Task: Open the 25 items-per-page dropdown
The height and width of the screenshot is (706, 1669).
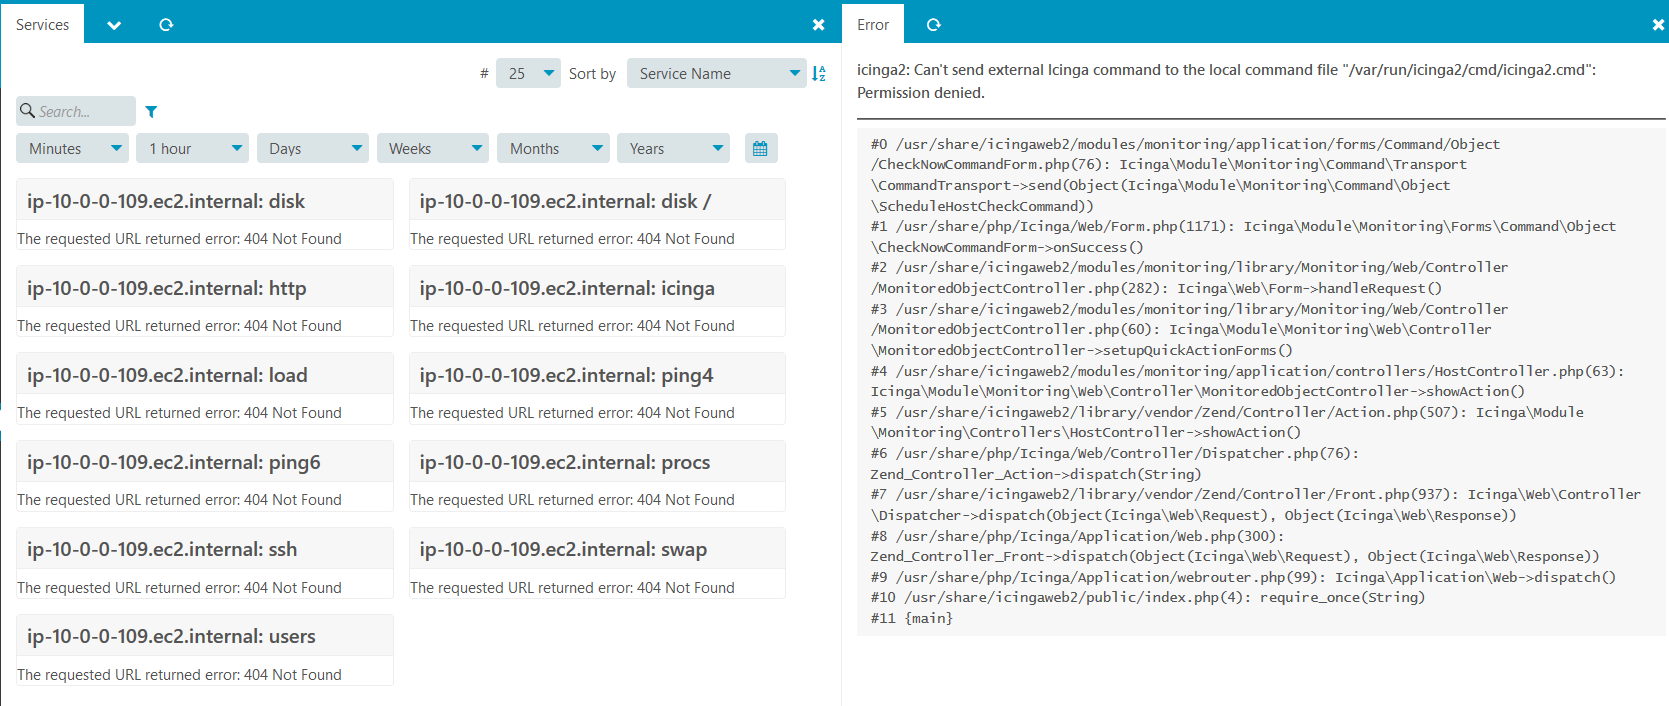Action: pyautogui.click(x=528, y=73)
